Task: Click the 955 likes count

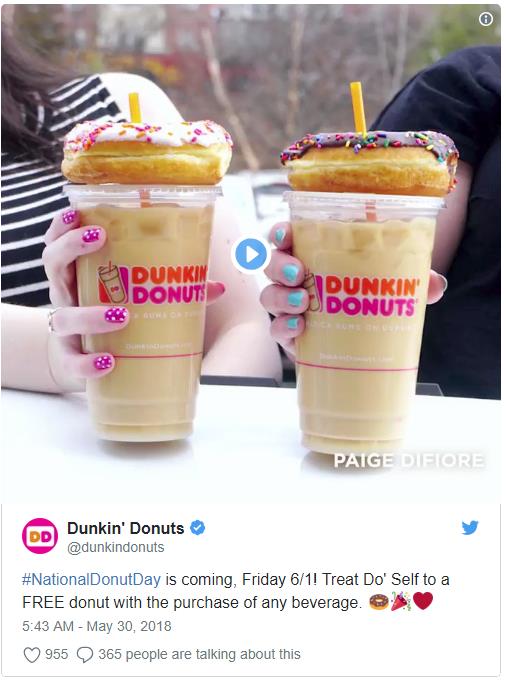Action: 56,654
